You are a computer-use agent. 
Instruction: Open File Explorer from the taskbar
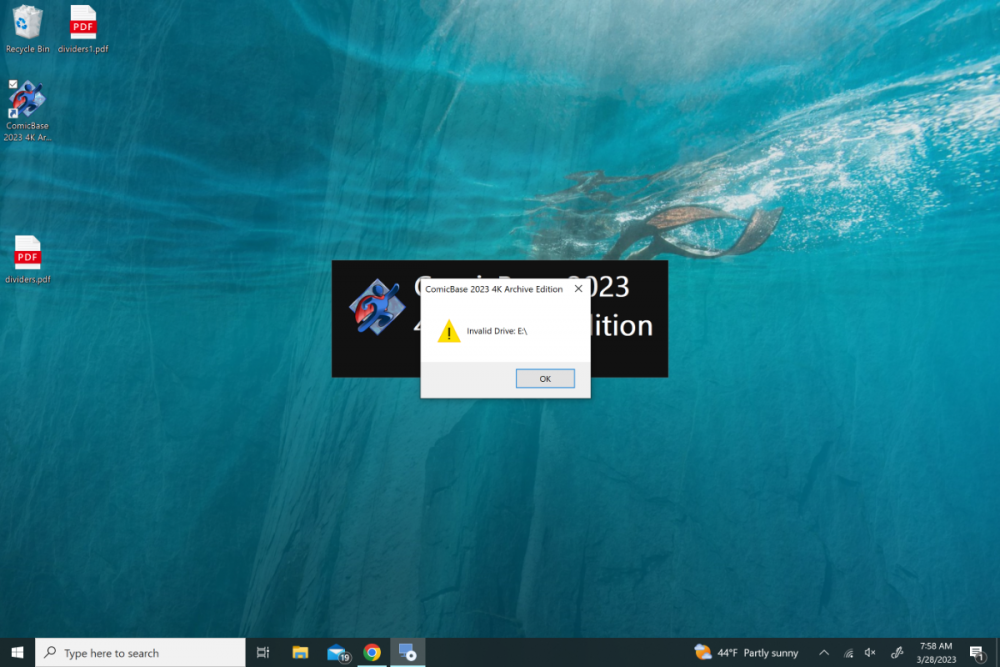pos(300,653)
